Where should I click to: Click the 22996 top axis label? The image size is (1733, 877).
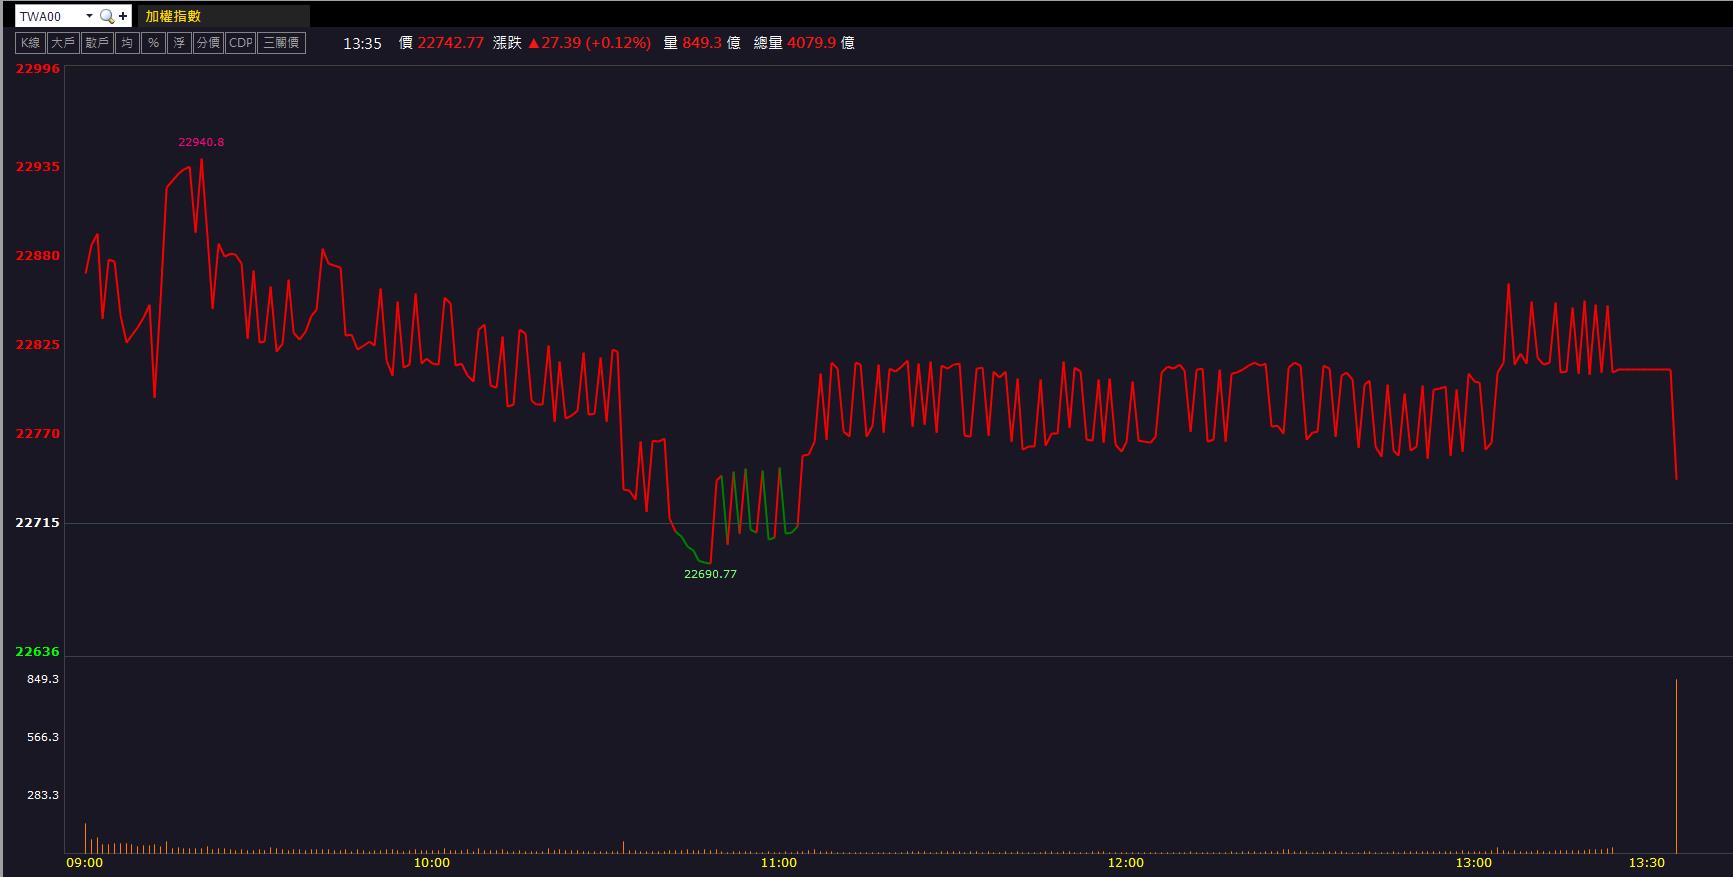(x=38, y=69)
